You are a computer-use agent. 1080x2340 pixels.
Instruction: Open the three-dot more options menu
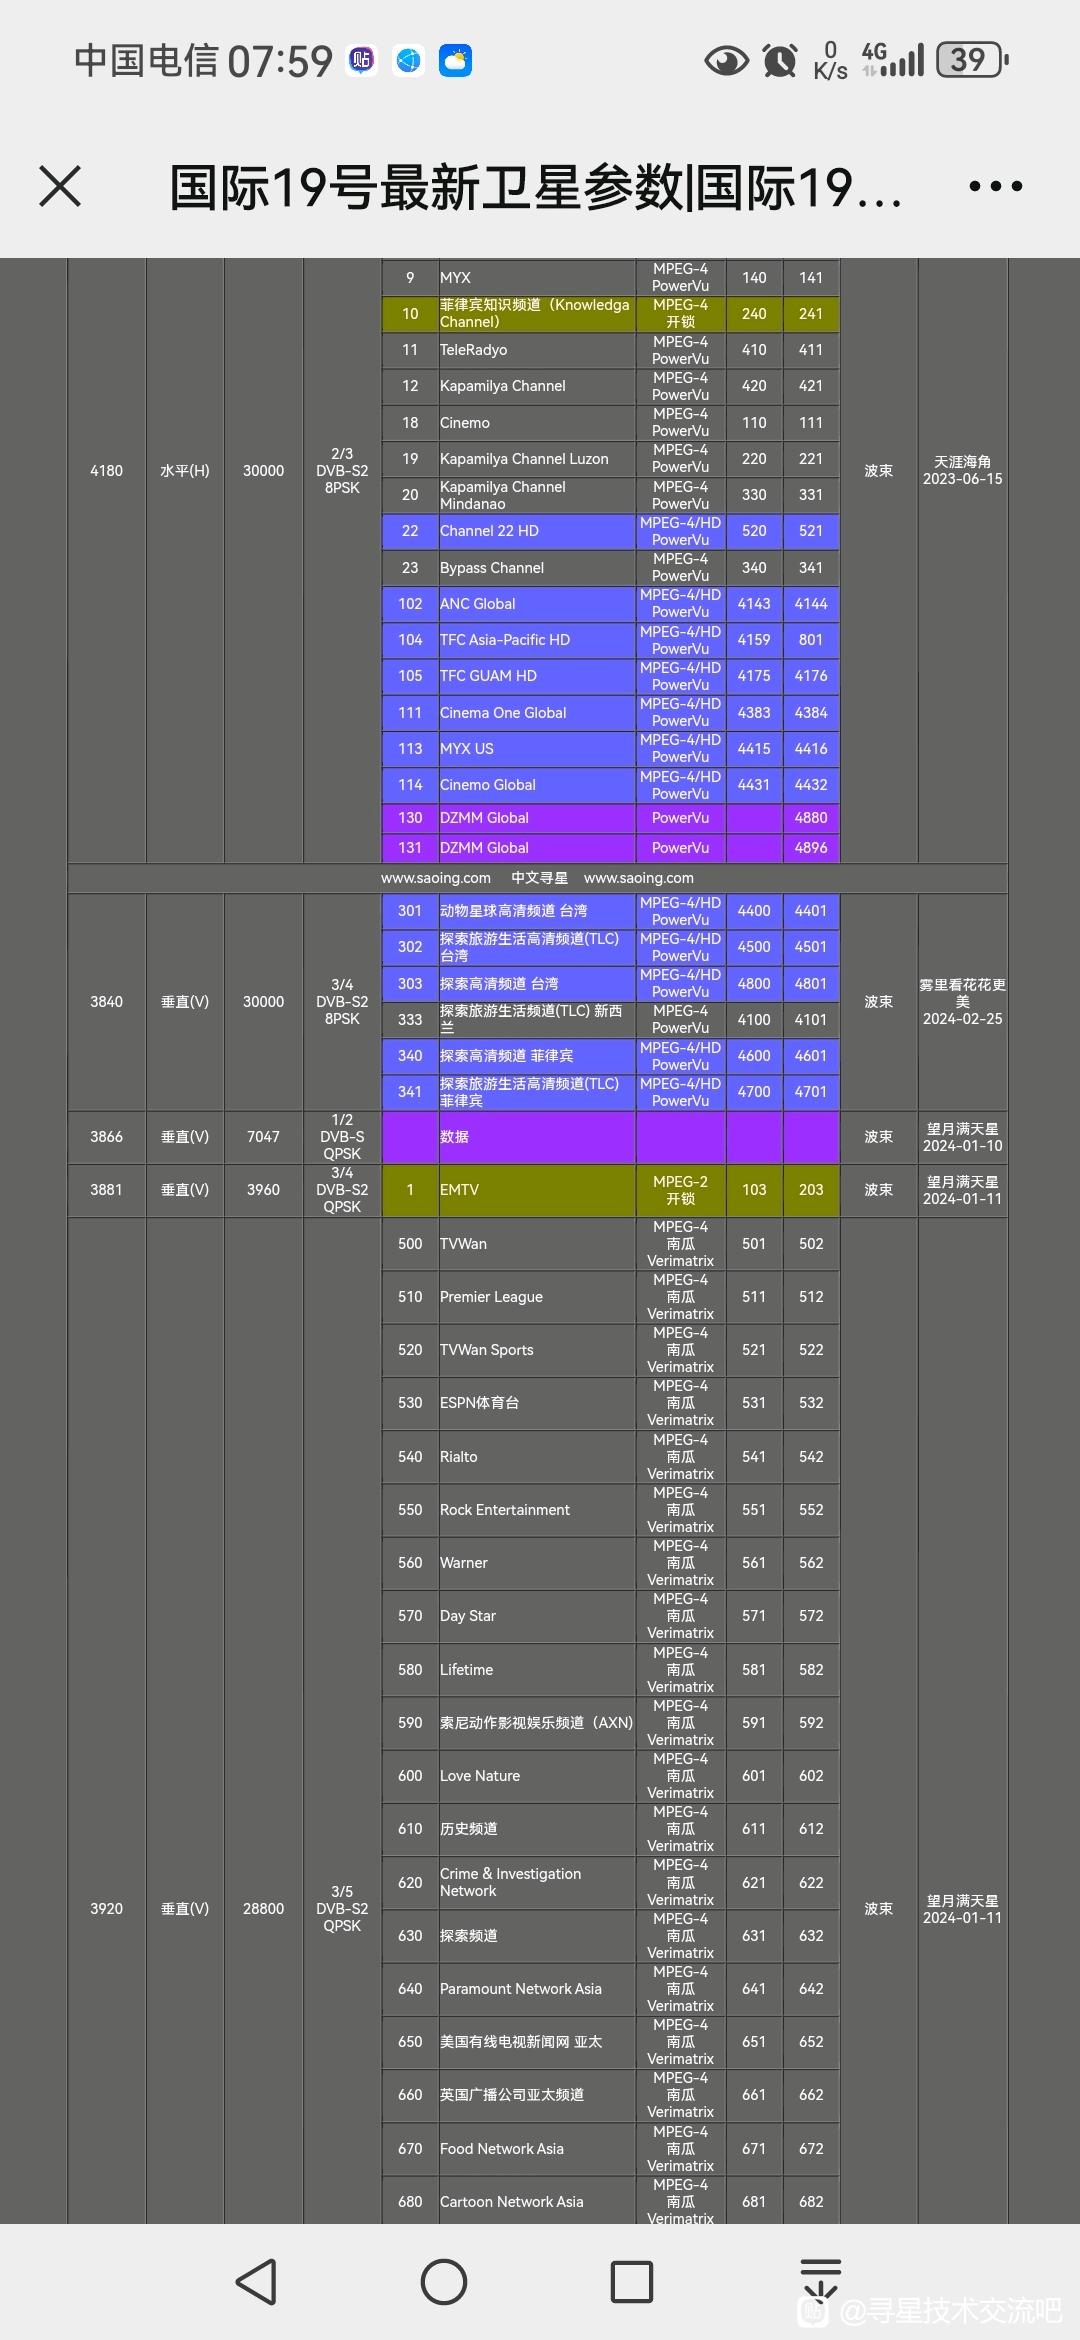pos(995,186)
